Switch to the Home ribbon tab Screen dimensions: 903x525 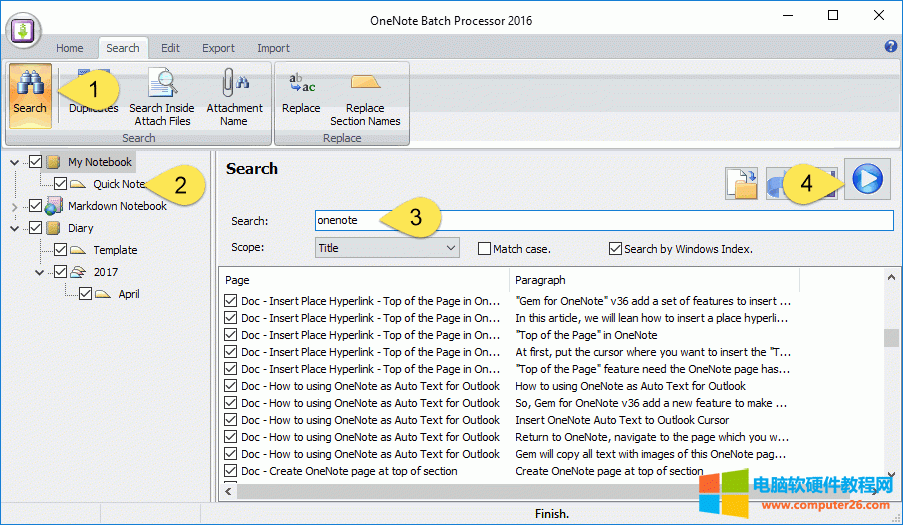click(x=70, y=48)
